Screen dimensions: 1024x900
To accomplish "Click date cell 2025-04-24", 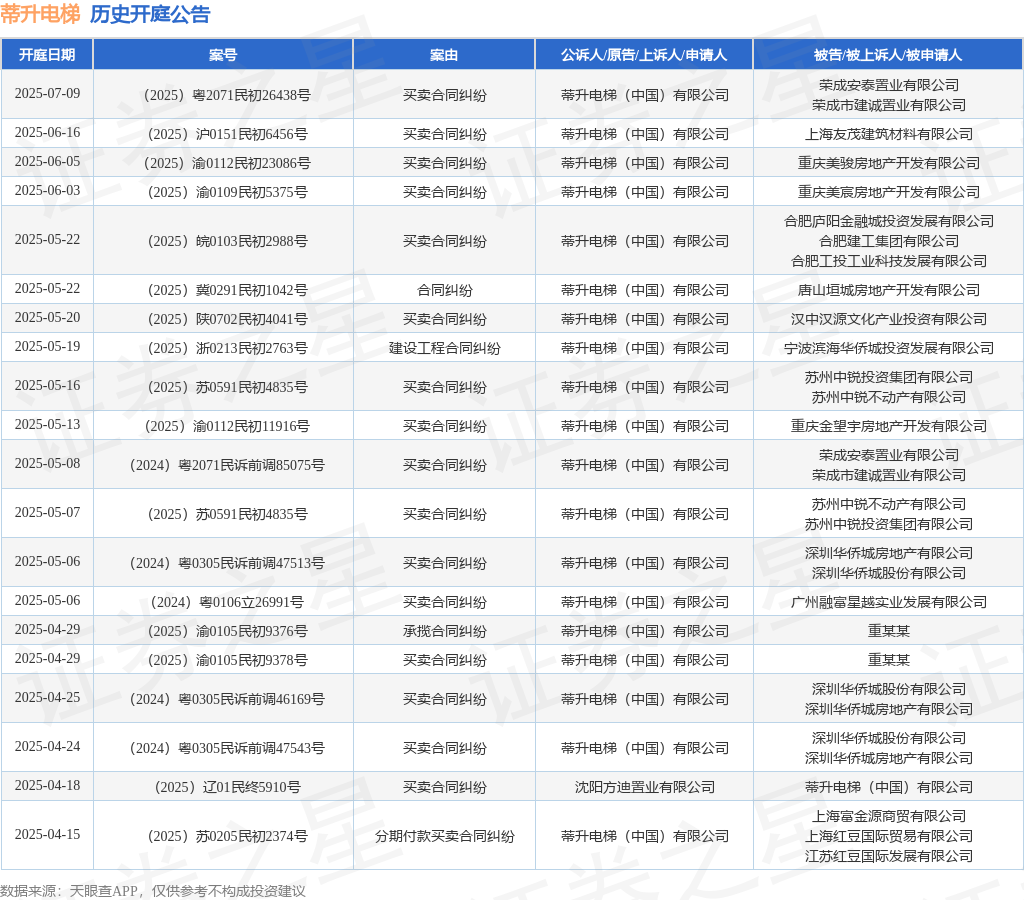I will pos(47,747).
